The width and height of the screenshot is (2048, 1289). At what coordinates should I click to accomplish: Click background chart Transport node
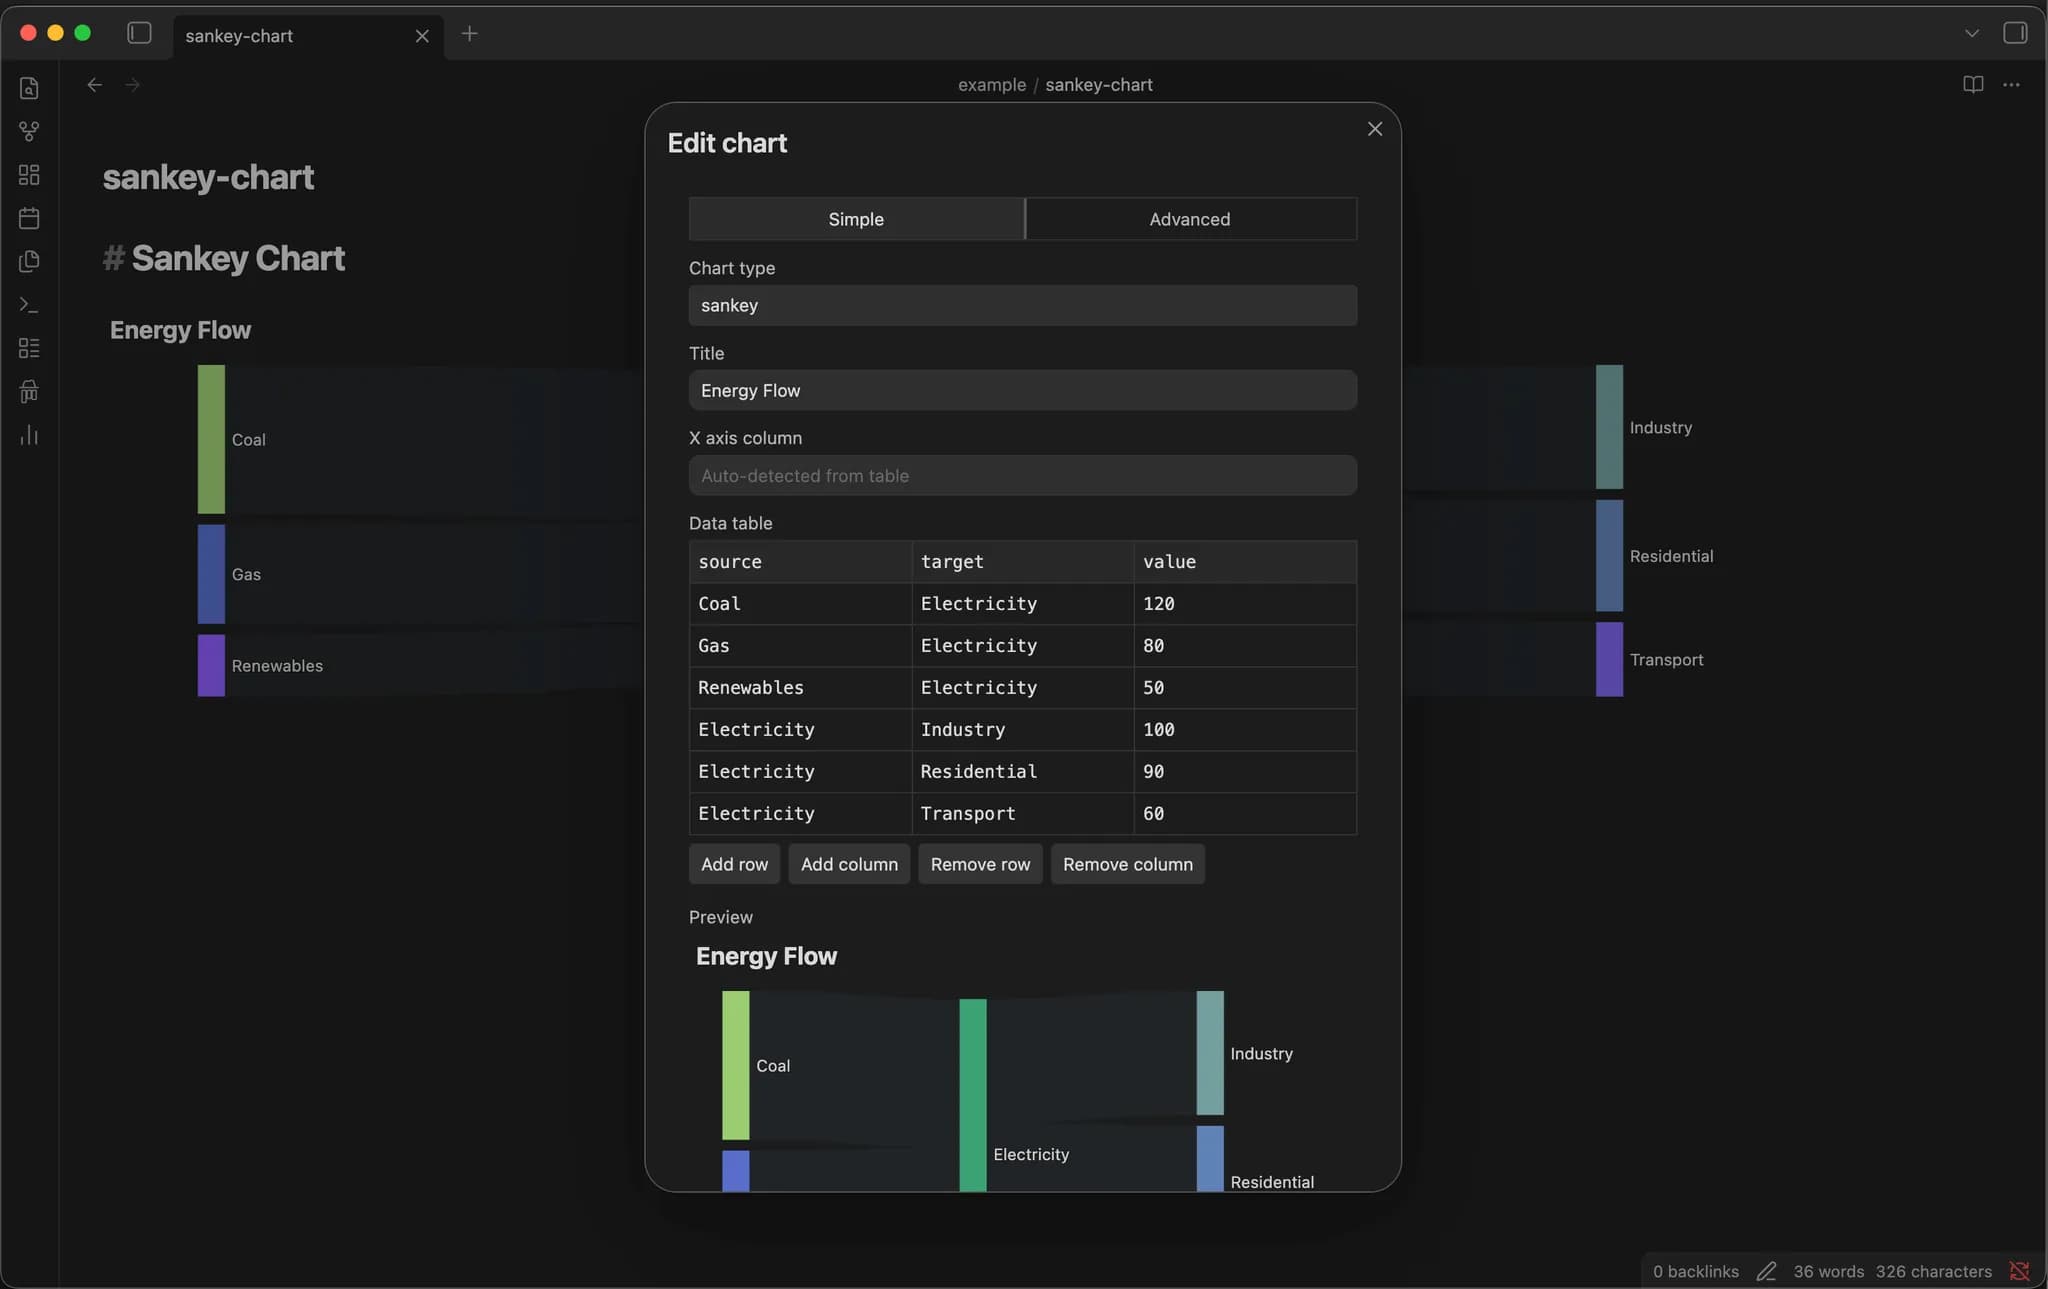(1609, 659)
